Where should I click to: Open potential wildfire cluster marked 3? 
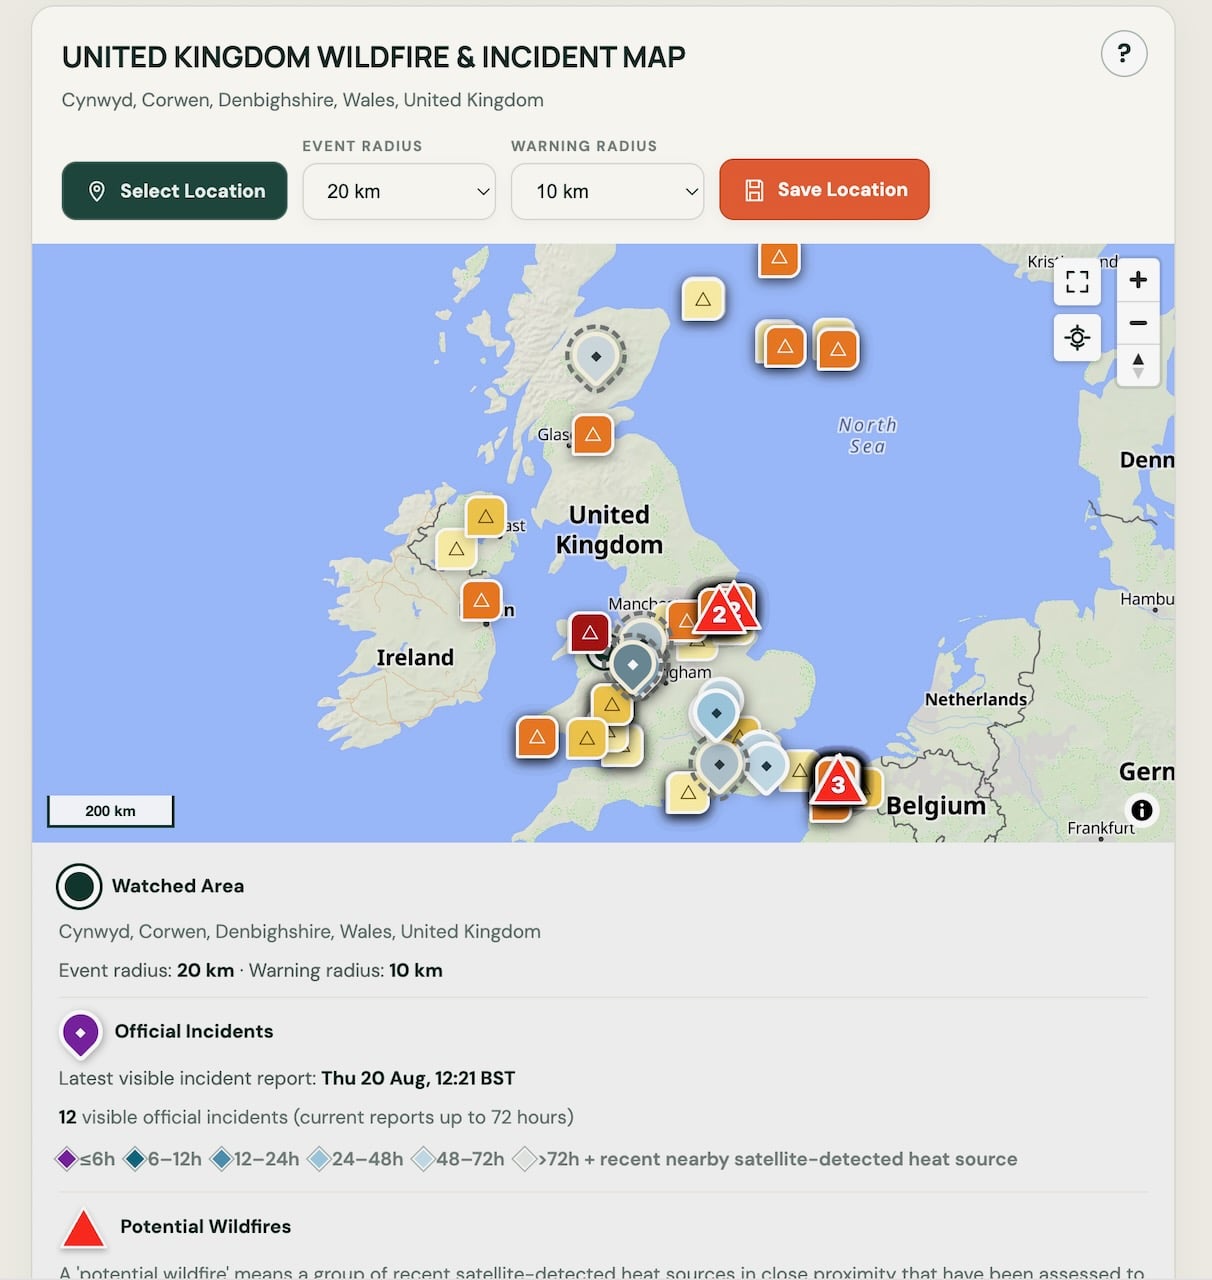[838, 779]
